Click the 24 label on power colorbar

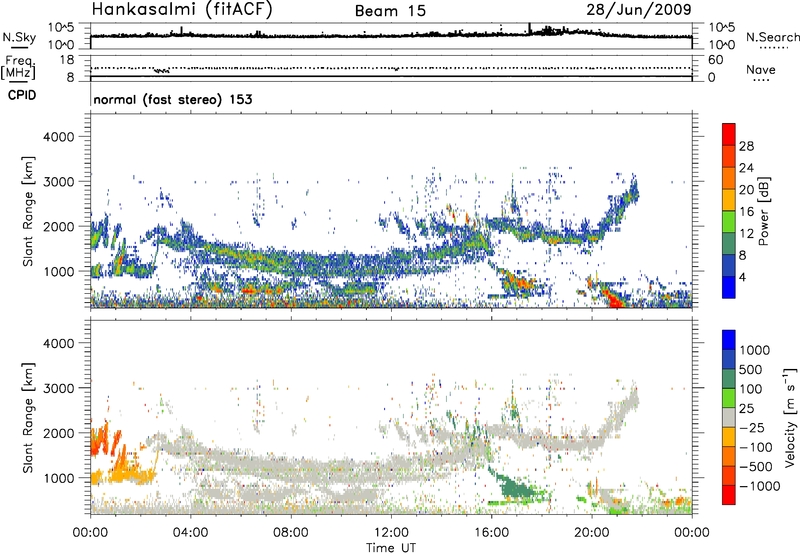(x=746, y=168)
